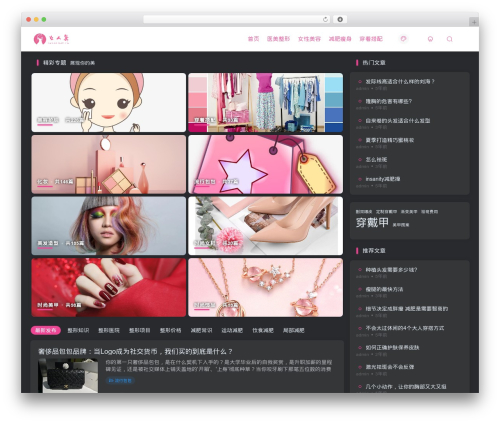Image resolution: width=500 pixels, height=423 pixels.
Task: Reload the page with browser refresh icon
Action: click(x=325, y=20)
